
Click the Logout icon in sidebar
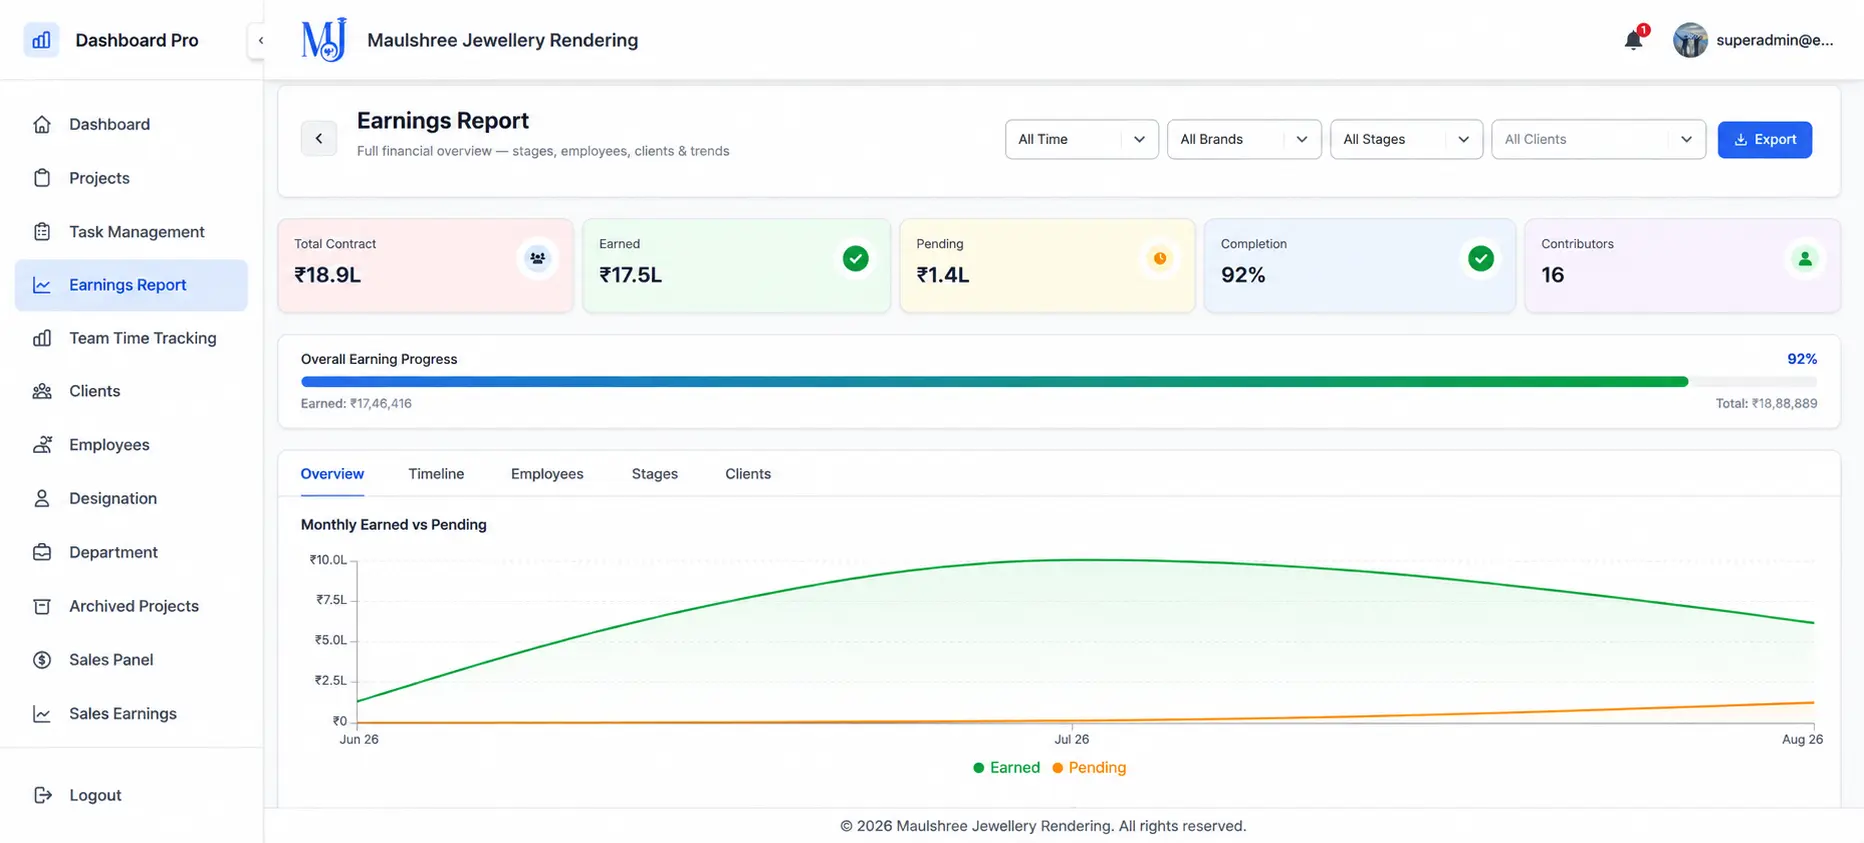pyautogui.click(x=42, y=795)
